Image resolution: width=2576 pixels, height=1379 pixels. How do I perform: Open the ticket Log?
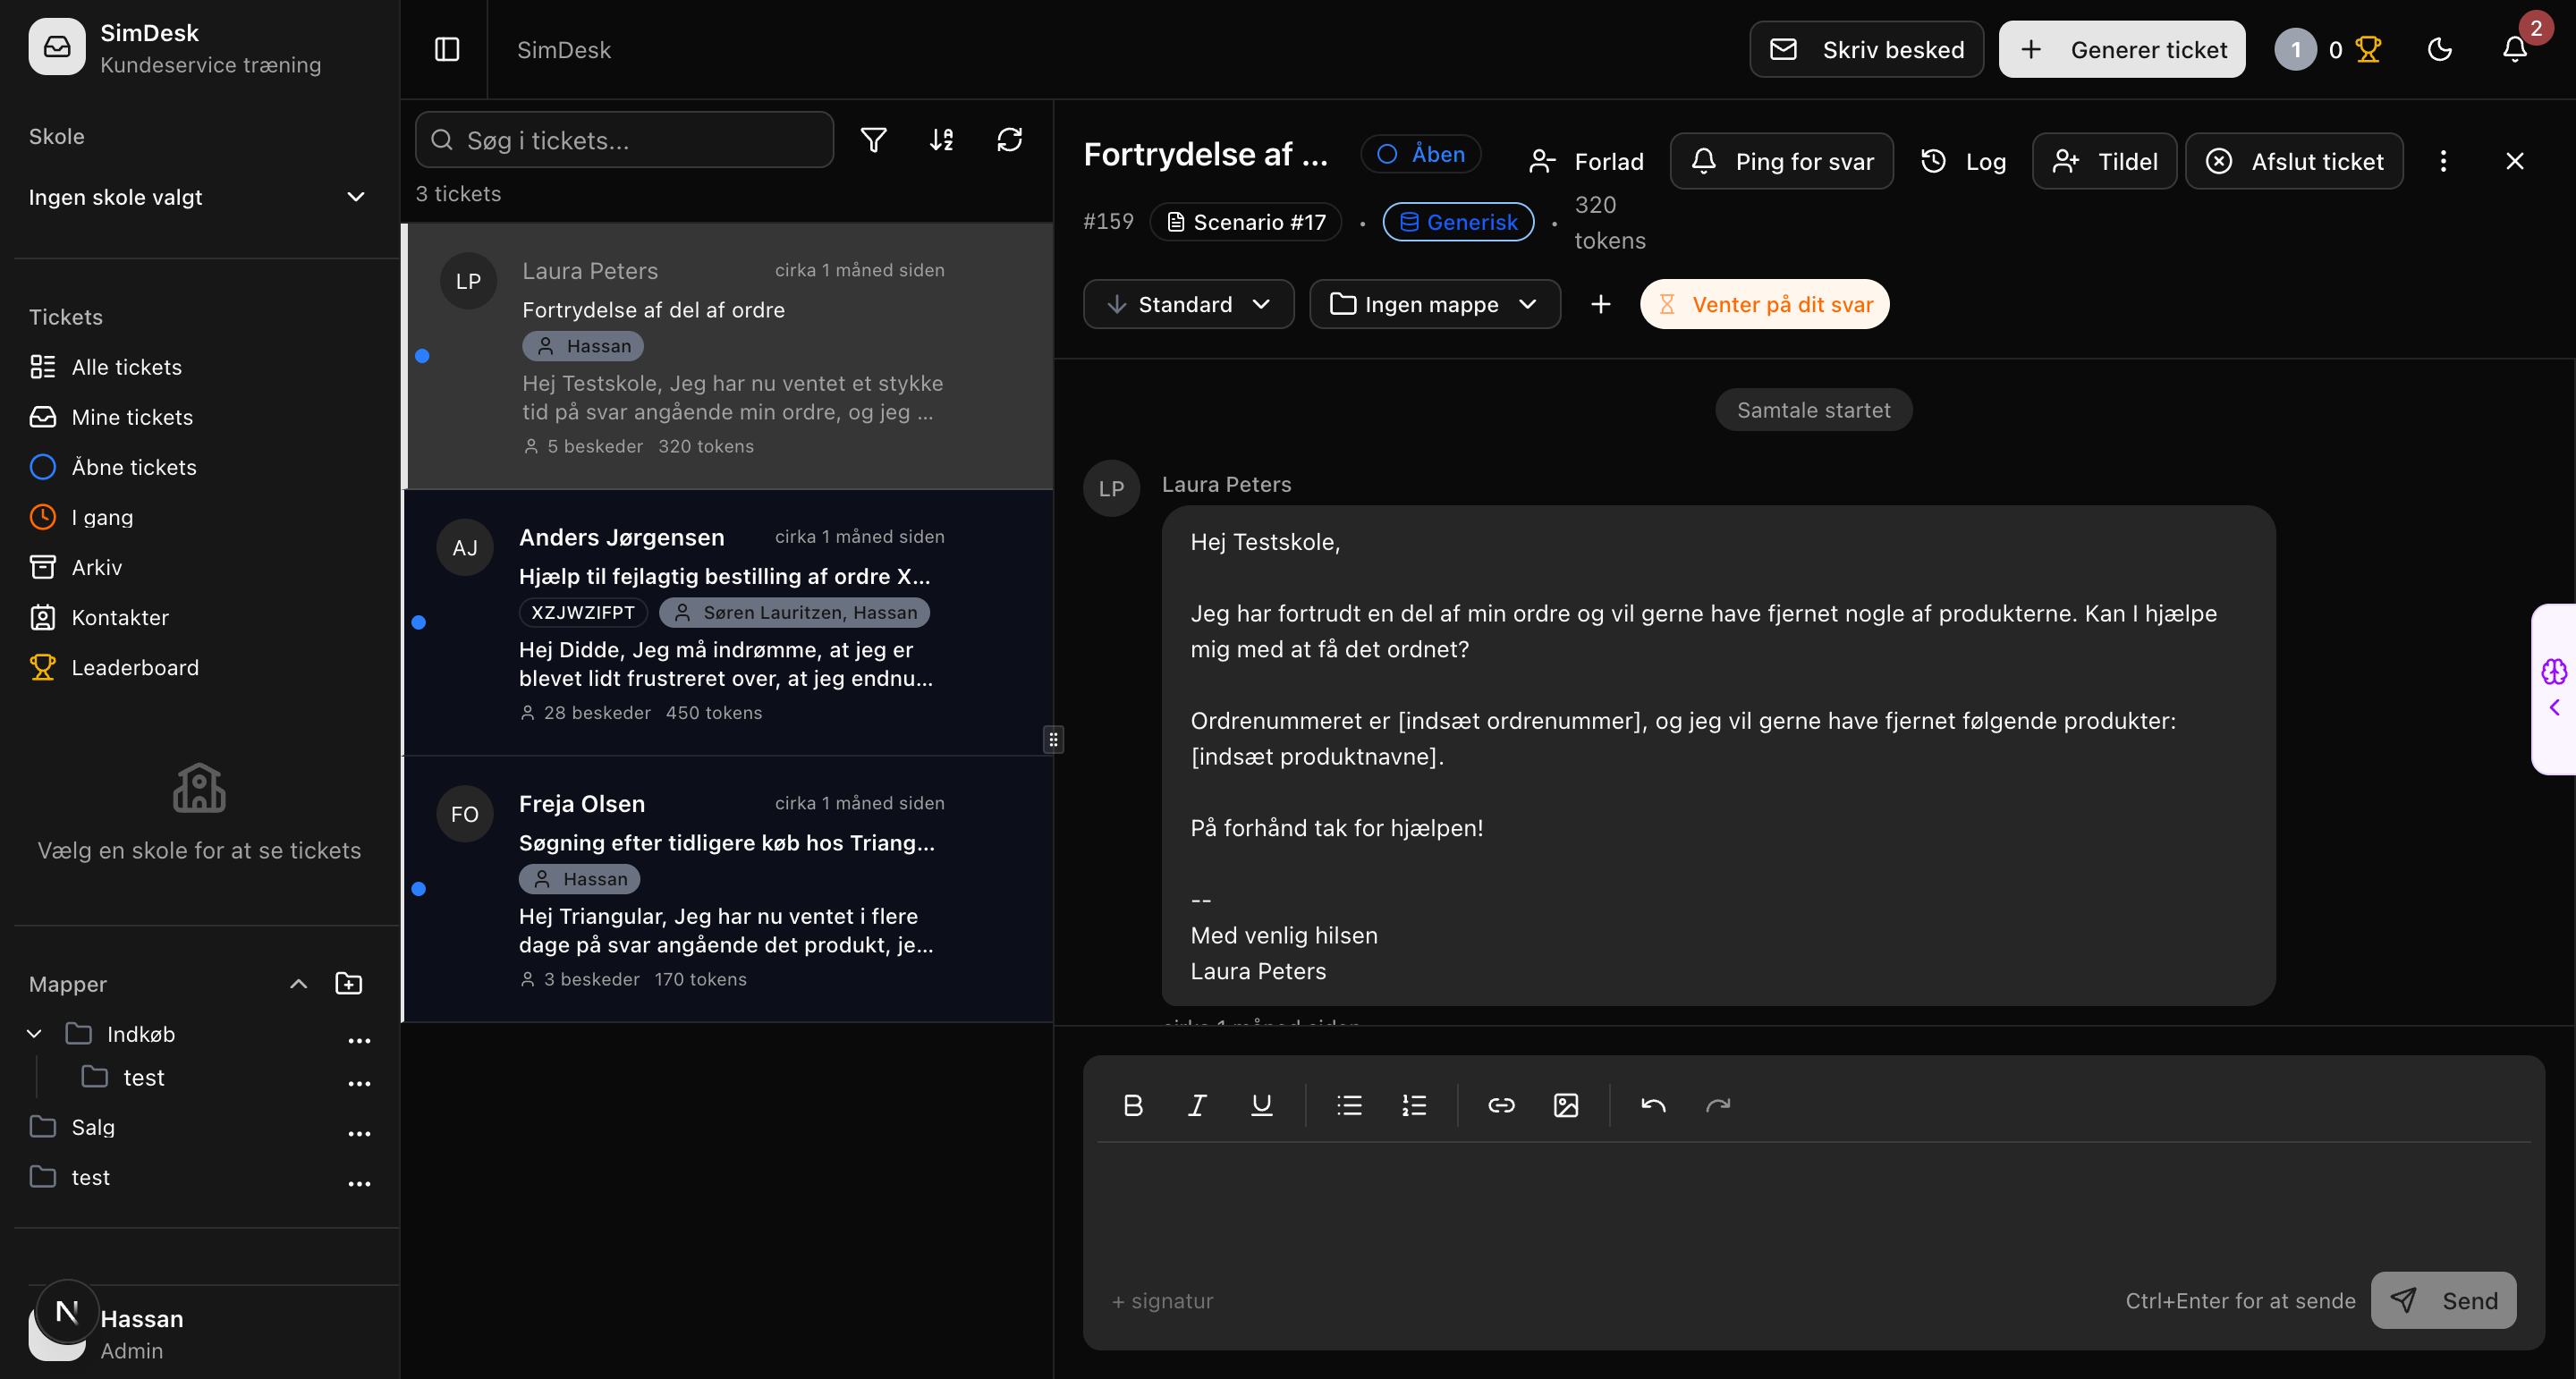pos(1963,161)
